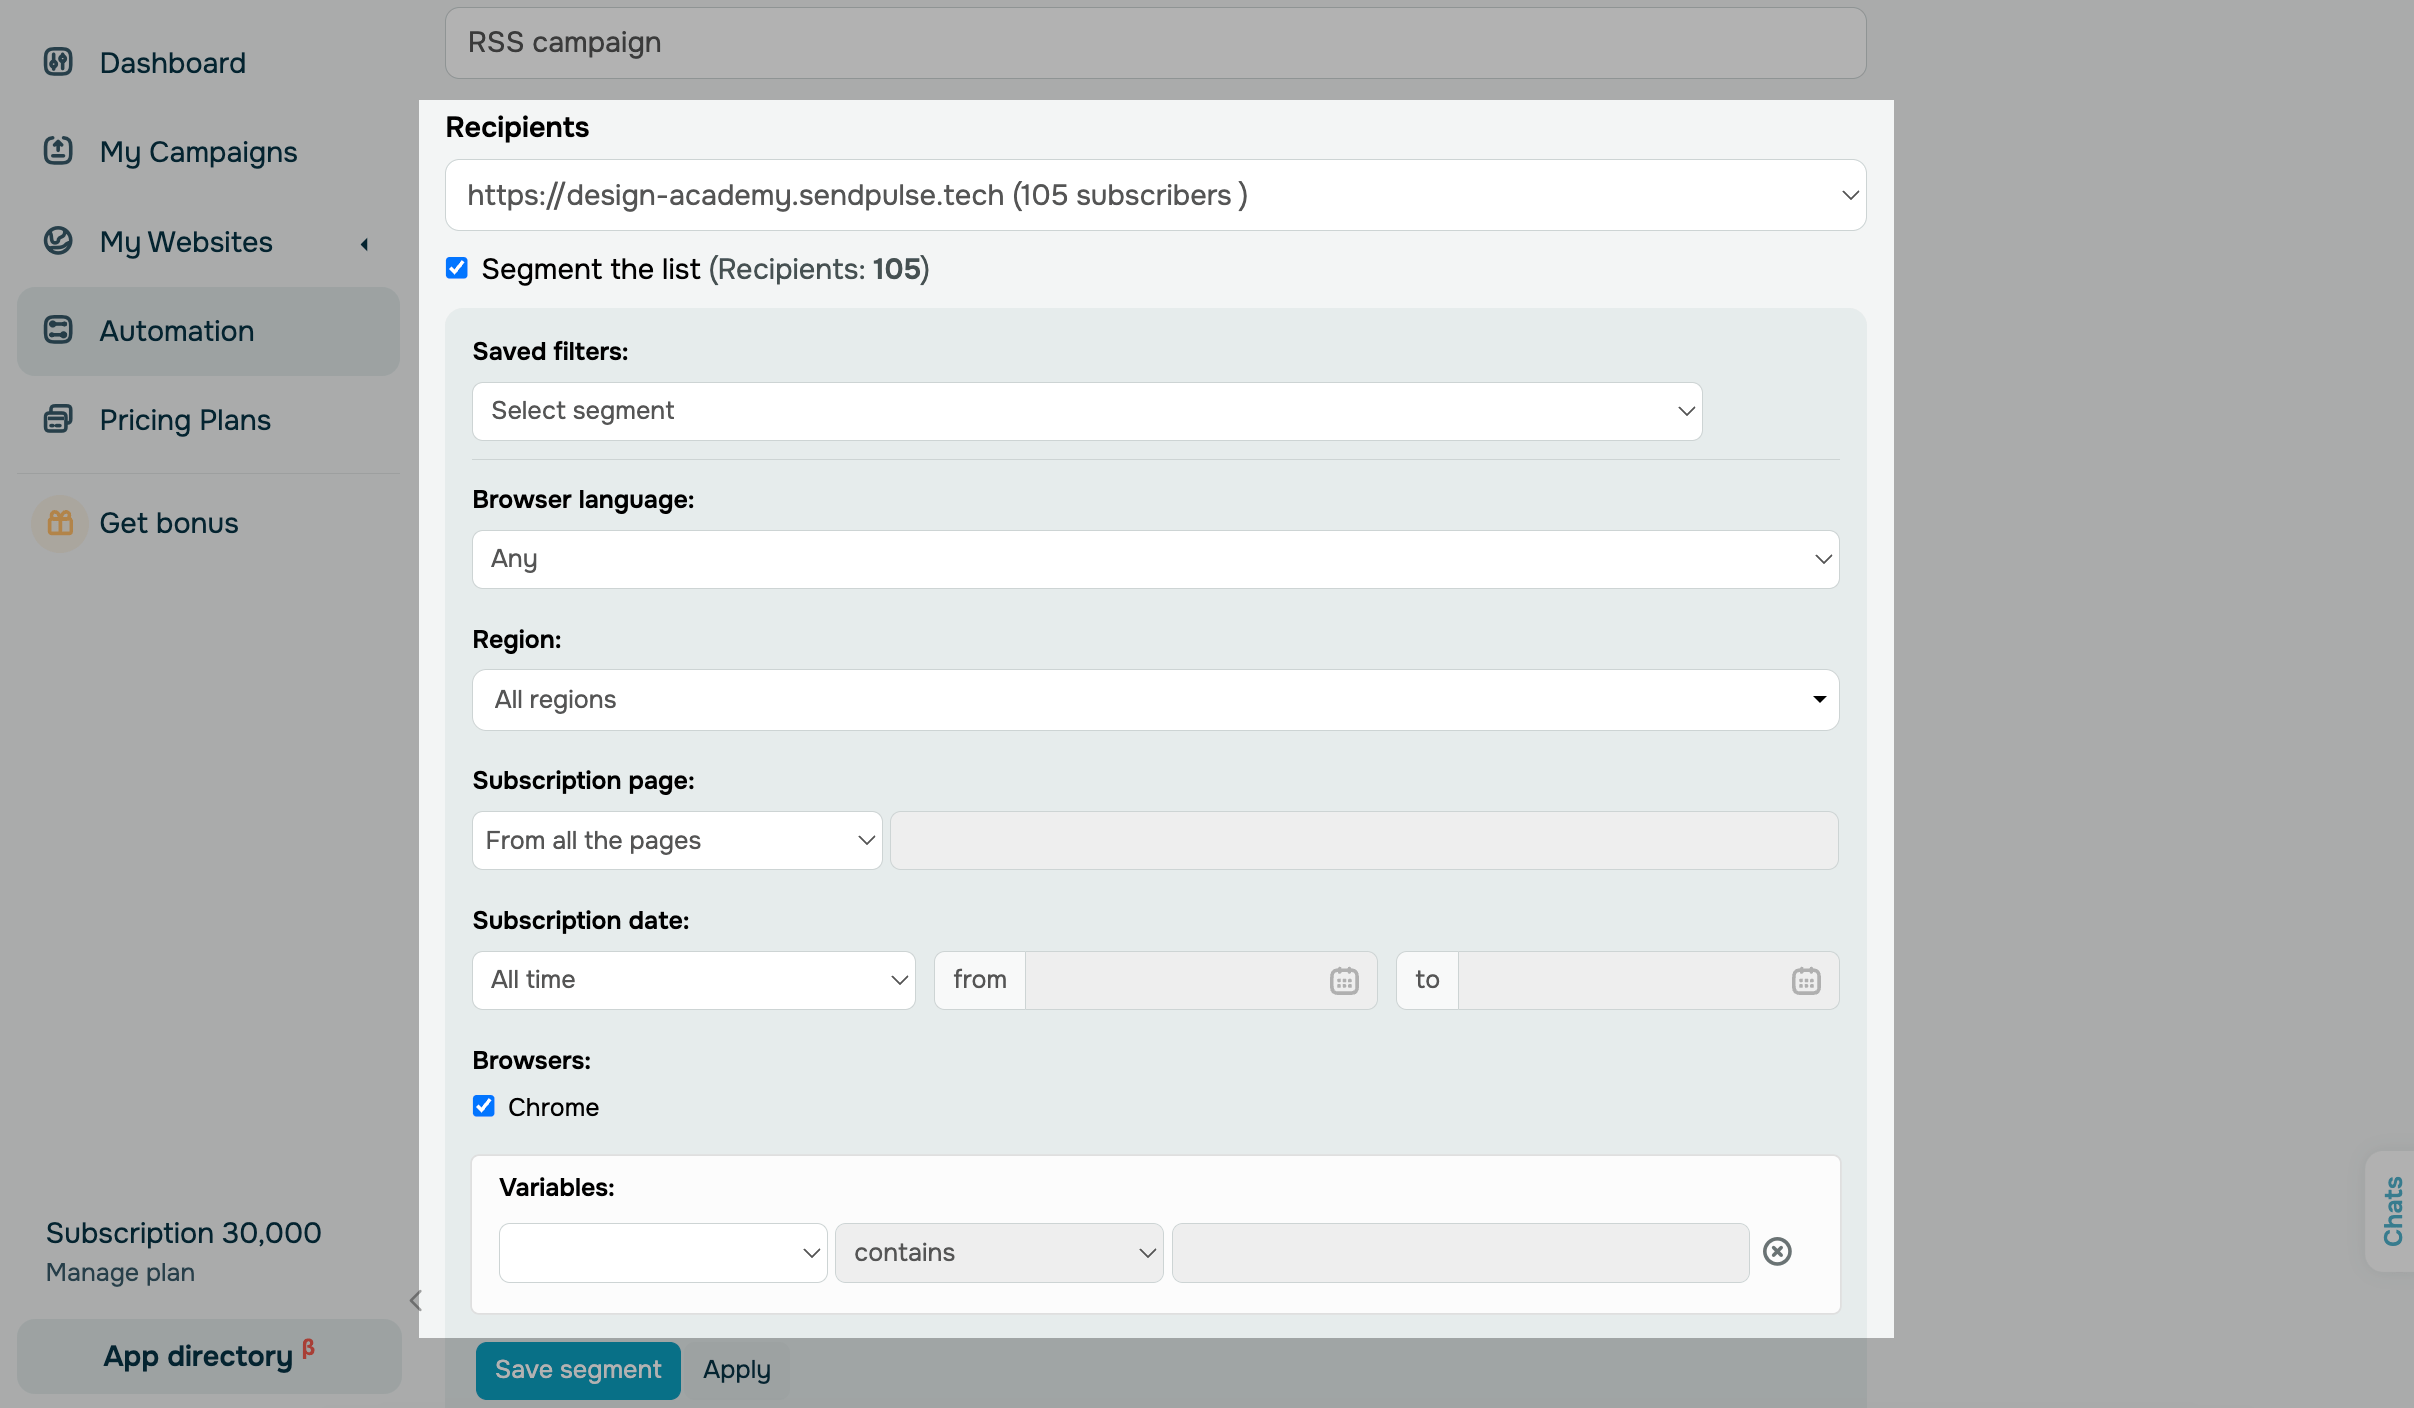Image resolution: width=2414 pixels, height=1408 pixels.
Task: Open the Select segment saved filters dropdown
Action: click(1086, 411)
